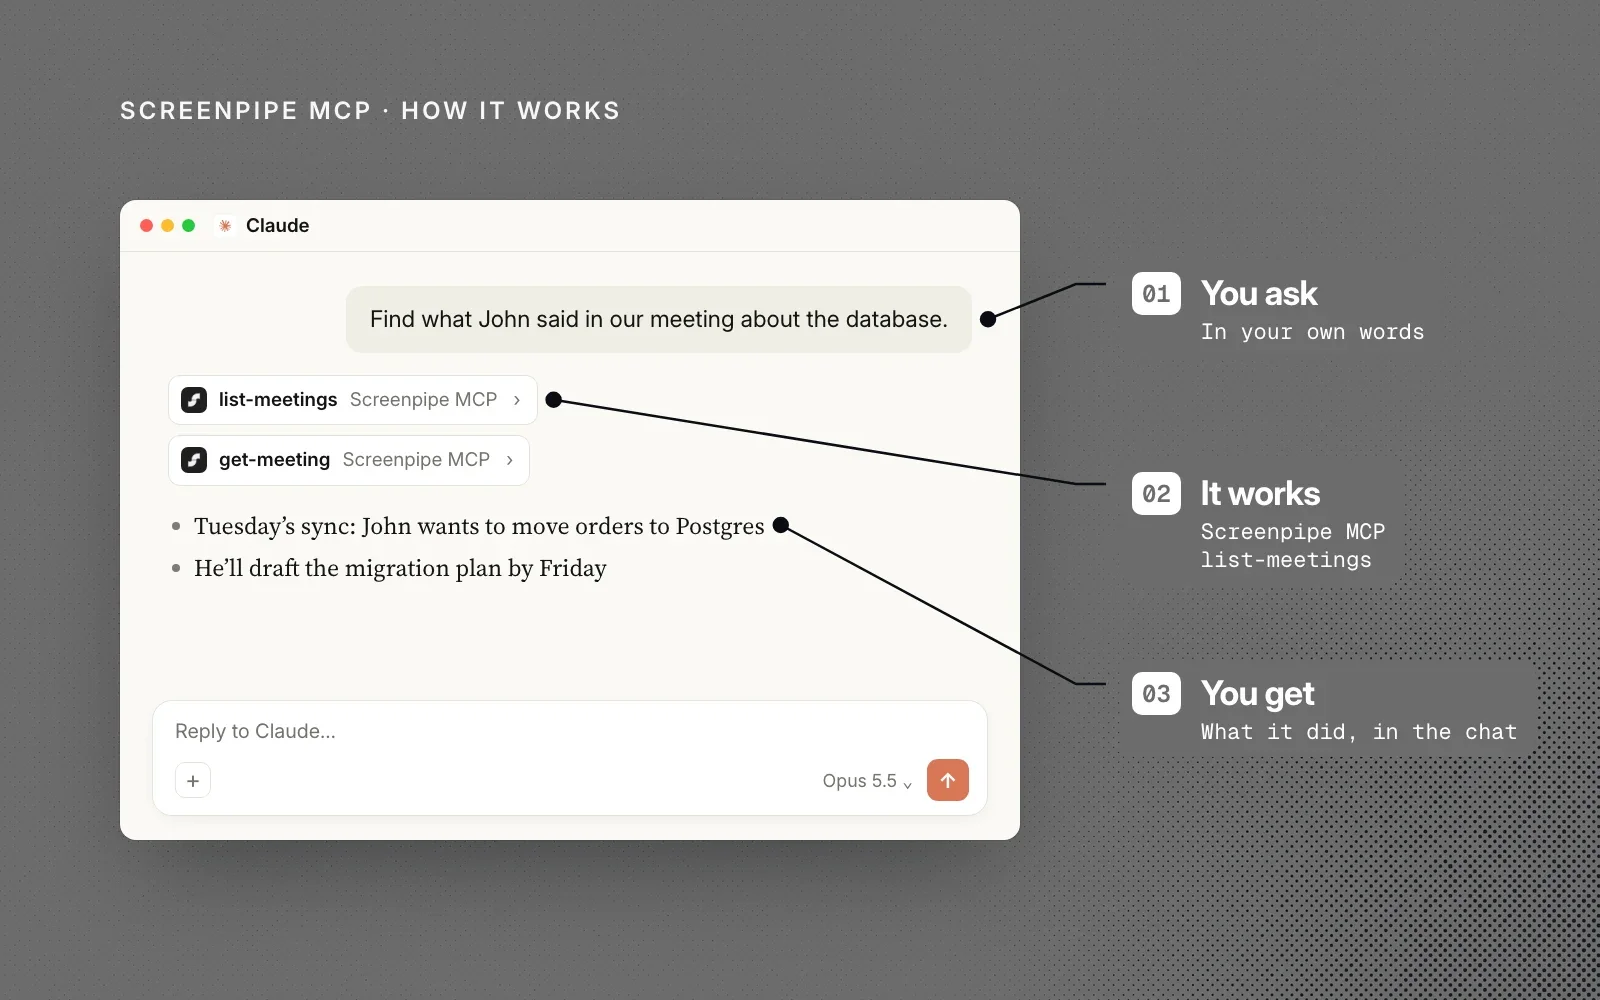Expand the get-meeting tool call chevron
This screenshot has width=1600, height=1000.
click(510, 460)
